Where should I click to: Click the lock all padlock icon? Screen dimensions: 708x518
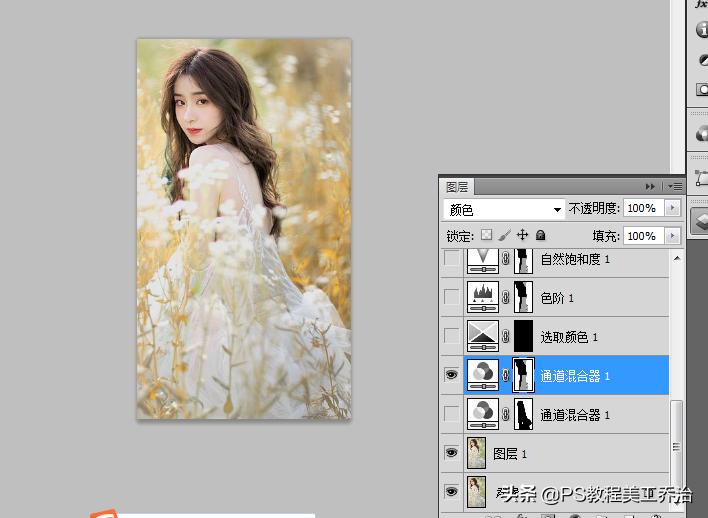click(x=540, y=235)
